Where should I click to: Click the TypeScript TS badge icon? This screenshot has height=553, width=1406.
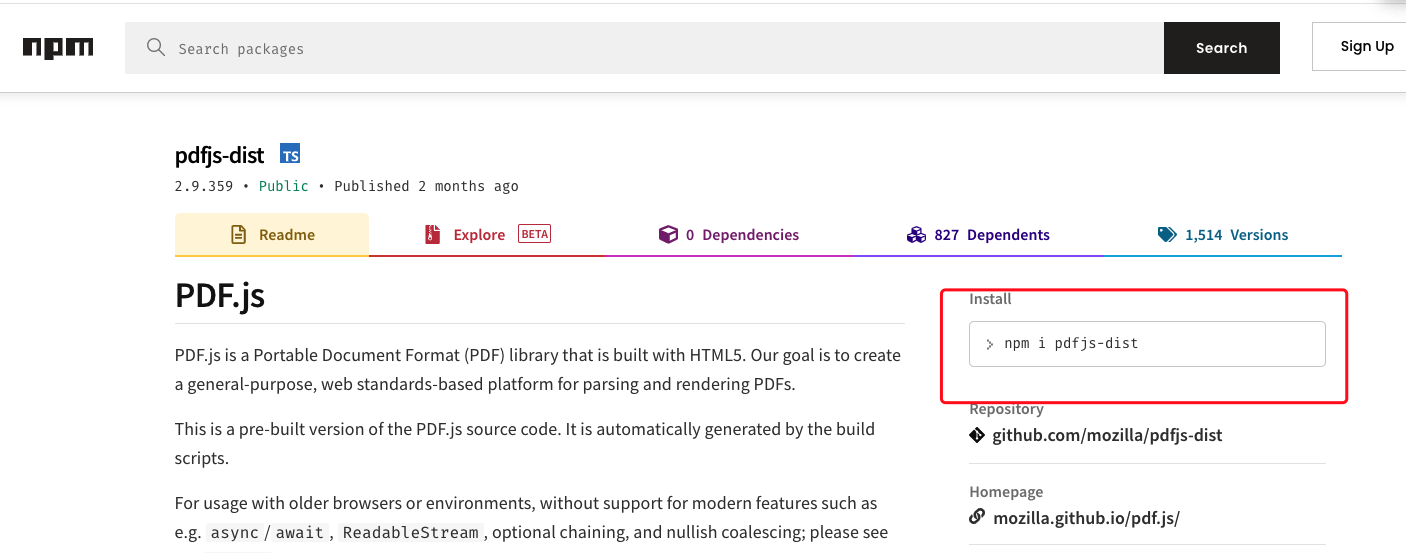click(x=290, y=155)
